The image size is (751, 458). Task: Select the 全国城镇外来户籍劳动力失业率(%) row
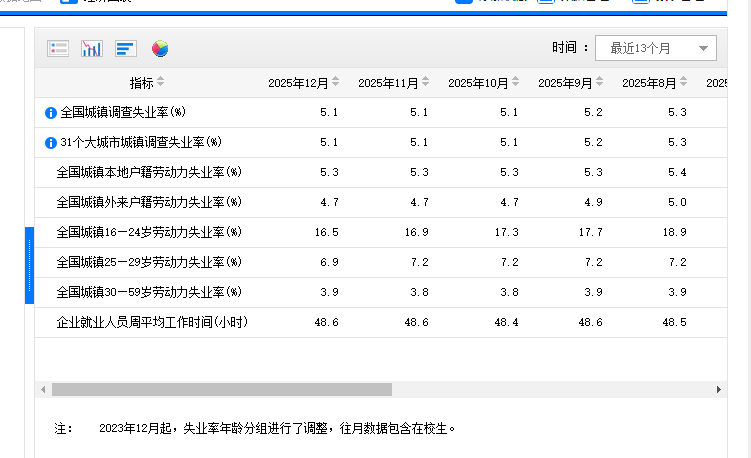(x=381, y=202)
